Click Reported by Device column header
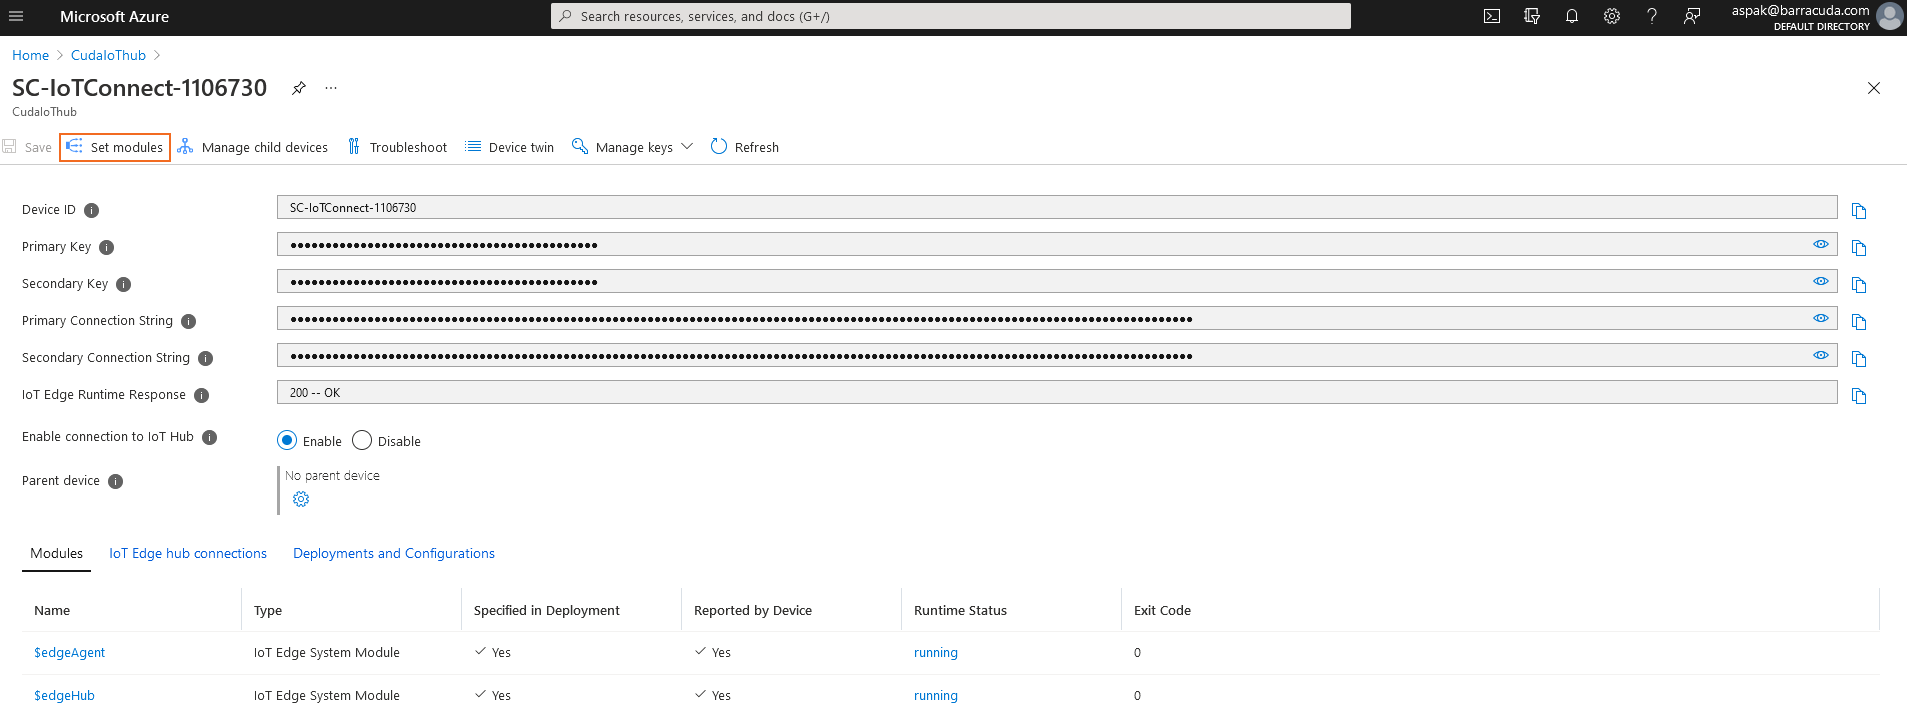Image resolution: width=1907 pixels, height=713 pixels. click(x=753, y=610)
